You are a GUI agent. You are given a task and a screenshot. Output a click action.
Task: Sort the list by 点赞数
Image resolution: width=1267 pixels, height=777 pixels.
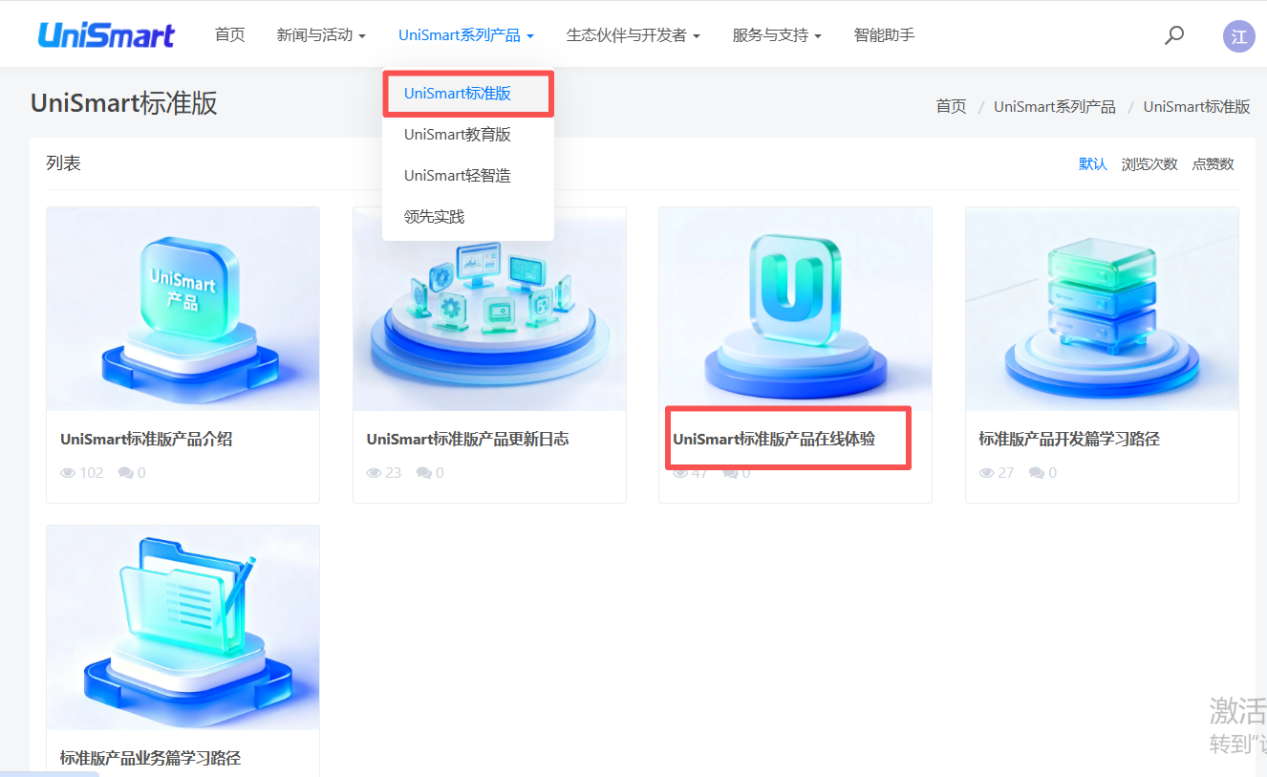pyautogui.click(x=1212, y=164)
